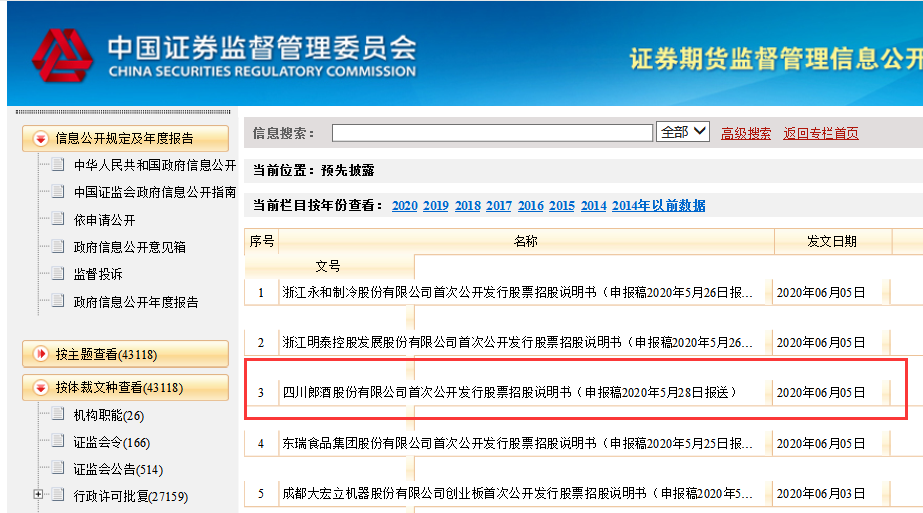Click the 序号 column header
Viewport: 923px width, 513px height.
pos(261,241)
